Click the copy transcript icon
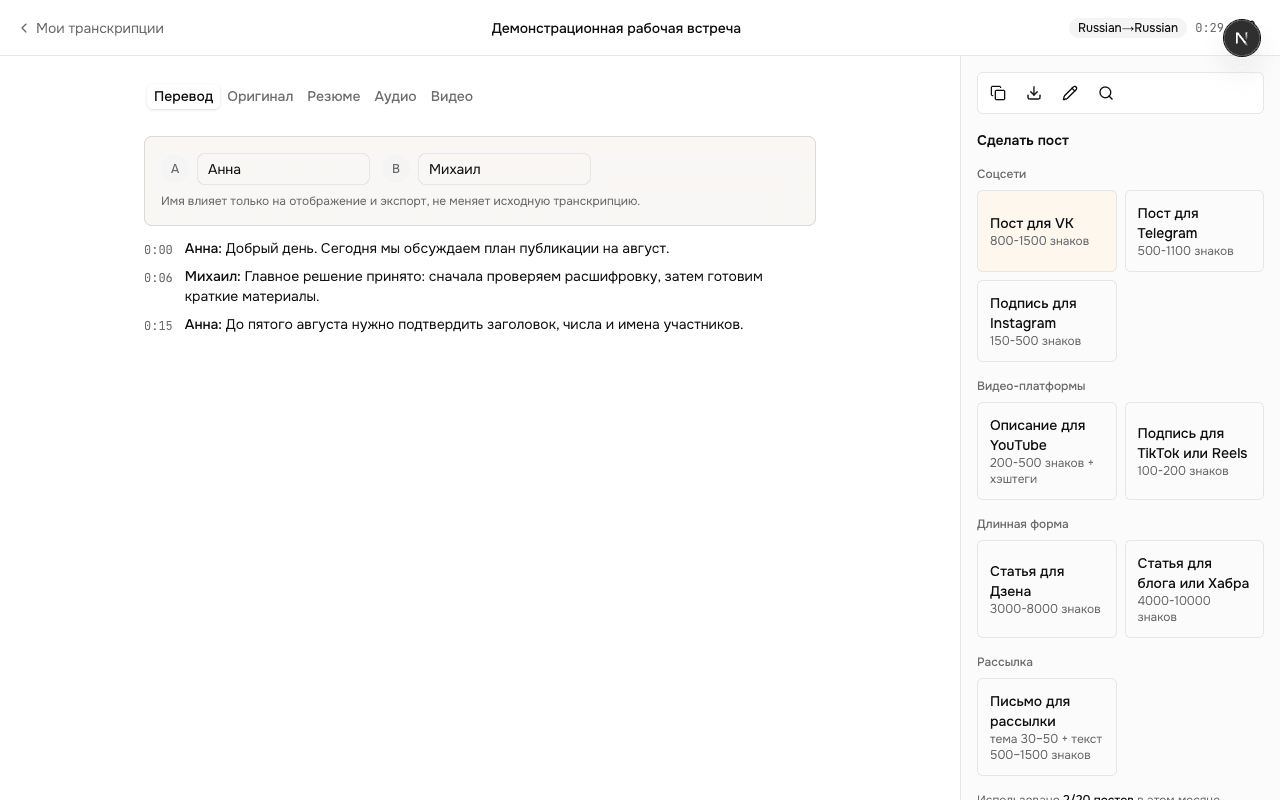Screen dimensions: 1280x800 pos(998,93)
